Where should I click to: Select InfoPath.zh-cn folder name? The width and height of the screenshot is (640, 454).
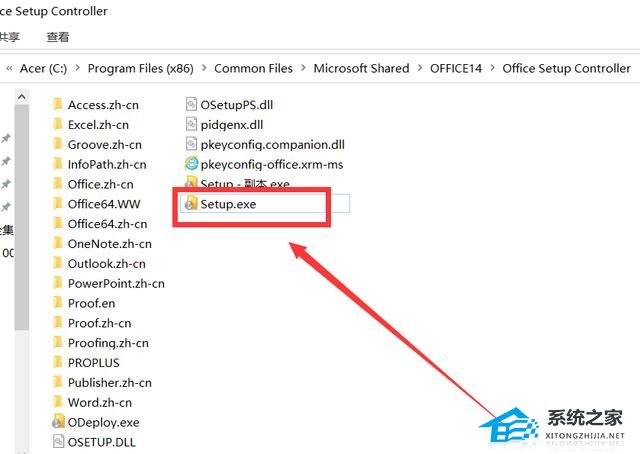(107, 165)
